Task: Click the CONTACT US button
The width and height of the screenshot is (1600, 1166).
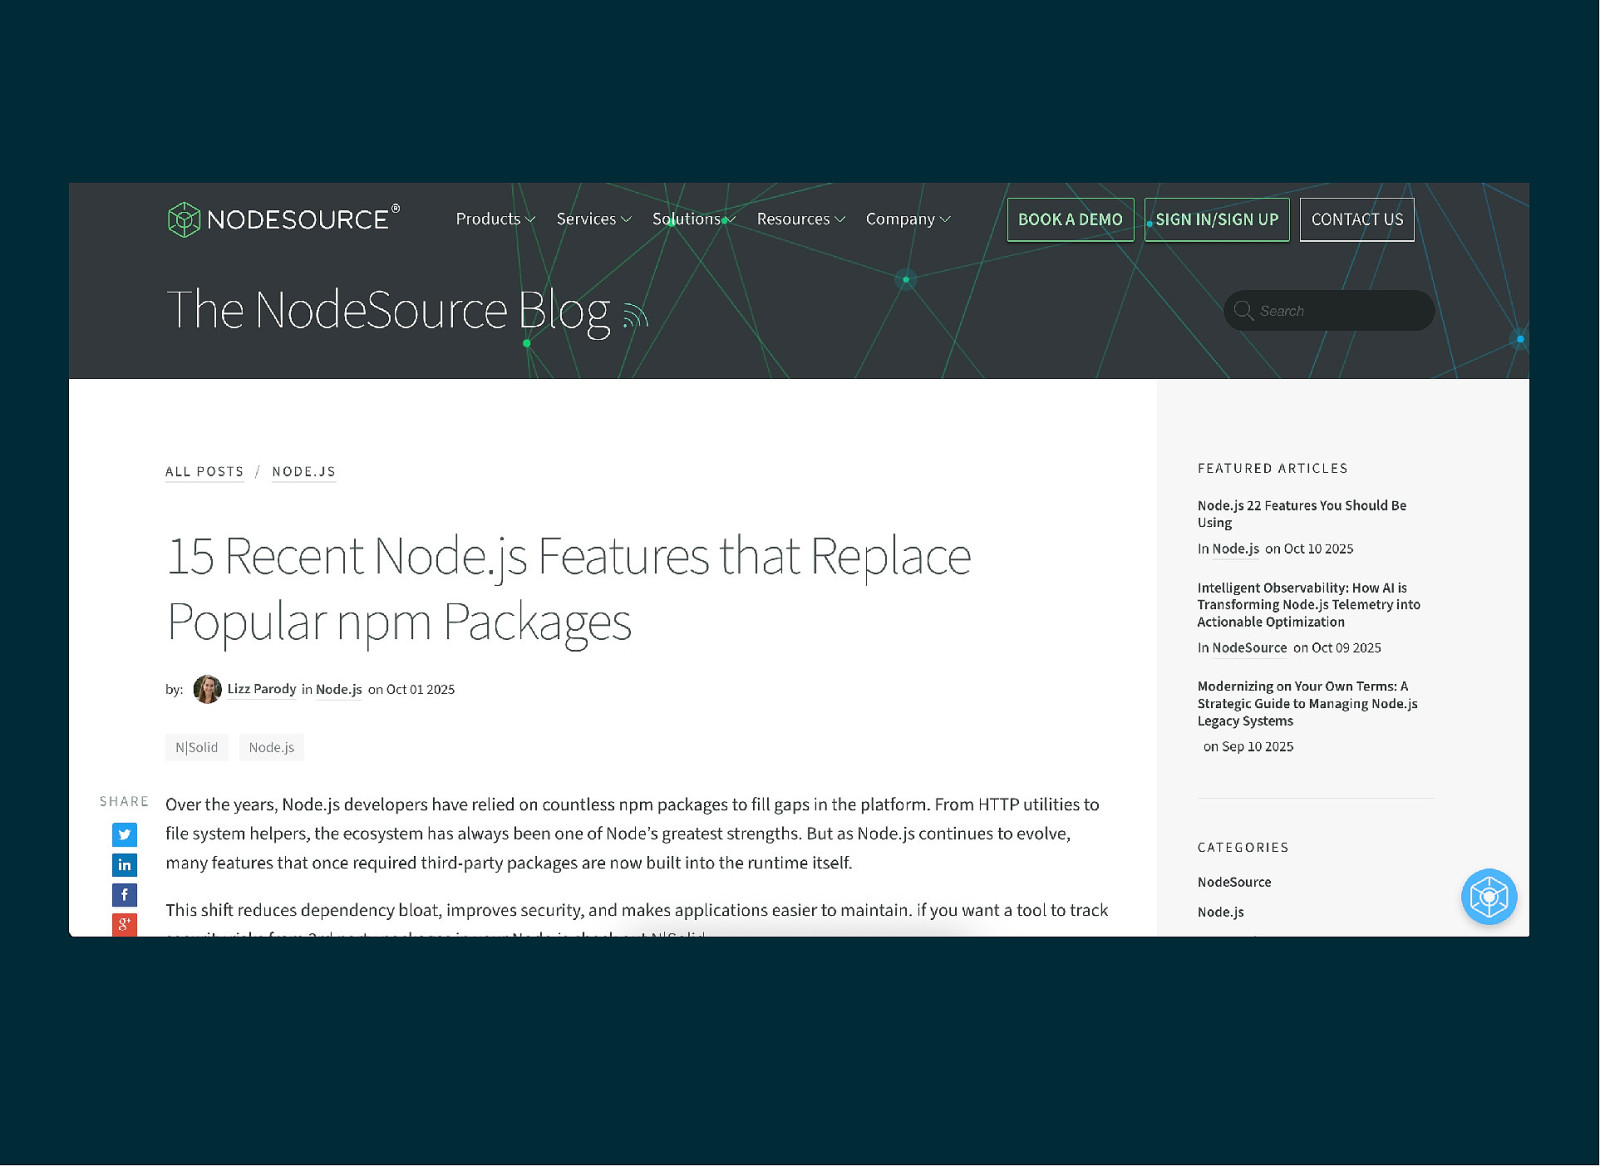Action: (x=1356, y=220)
